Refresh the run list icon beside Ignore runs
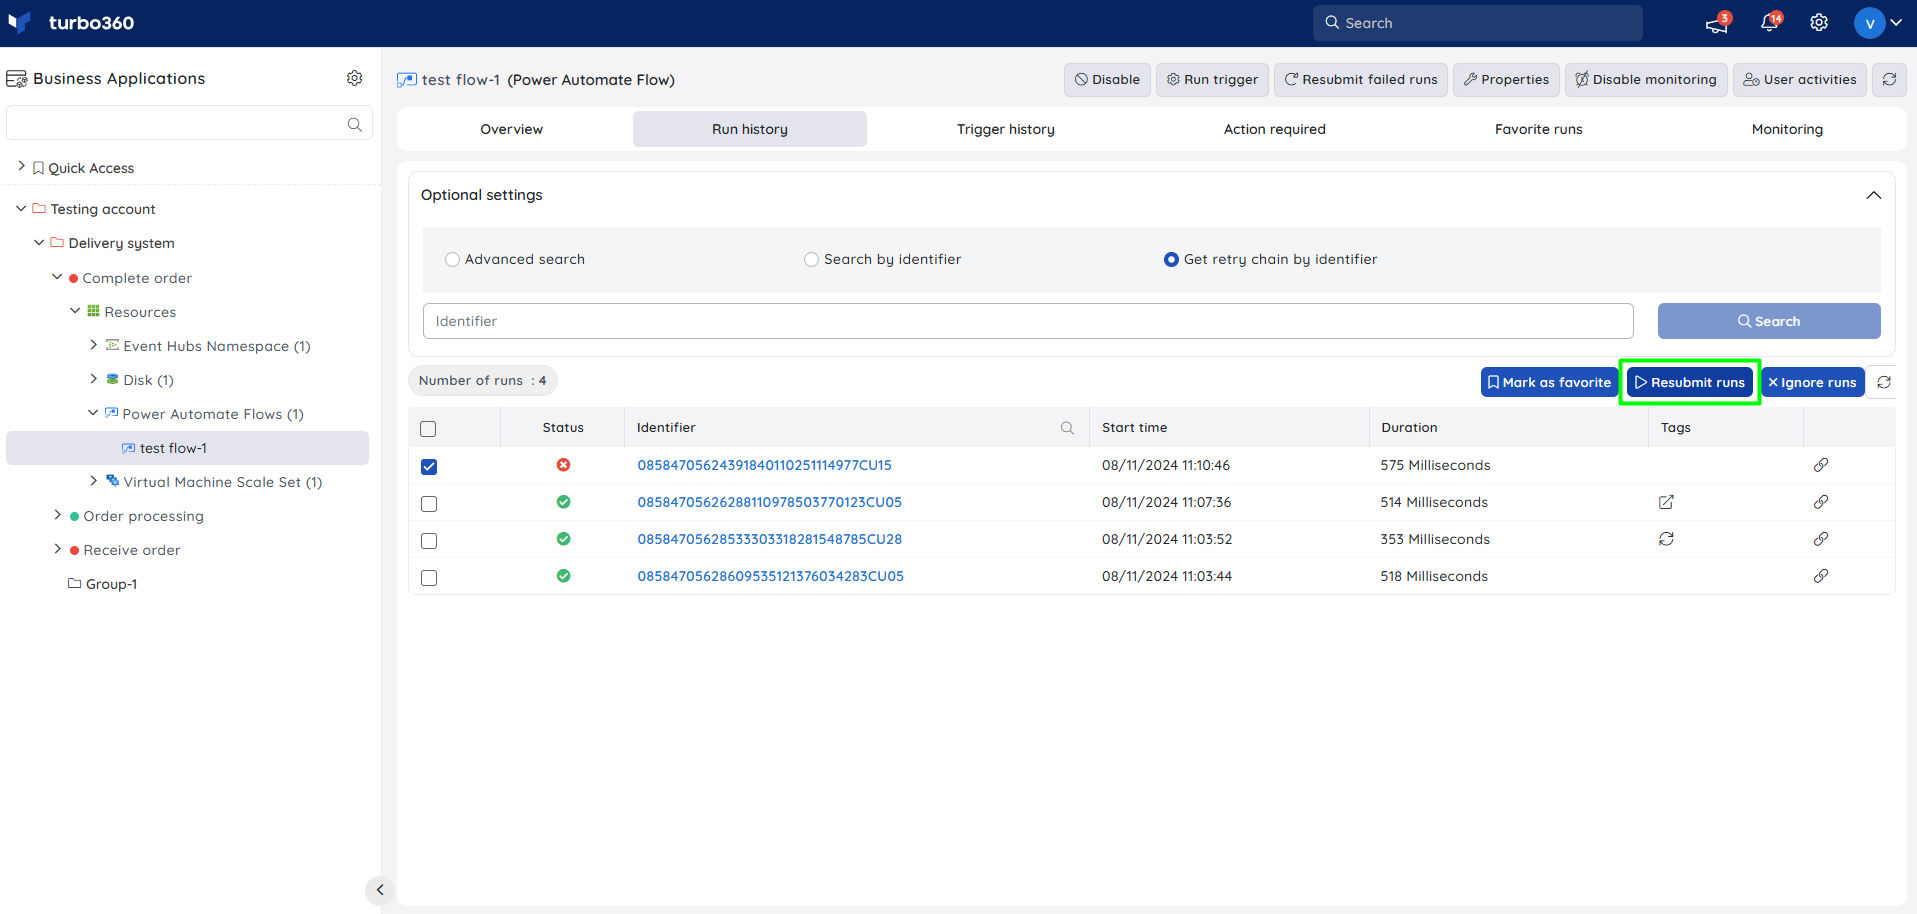The image size is (1917, 914). 1884,382
